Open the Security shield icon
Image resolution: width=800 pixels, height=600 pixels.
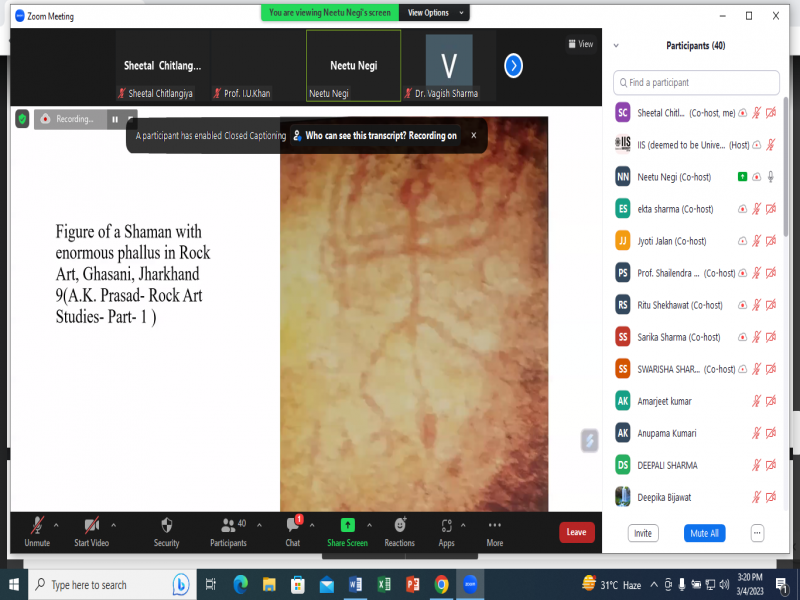coord(166,525)
